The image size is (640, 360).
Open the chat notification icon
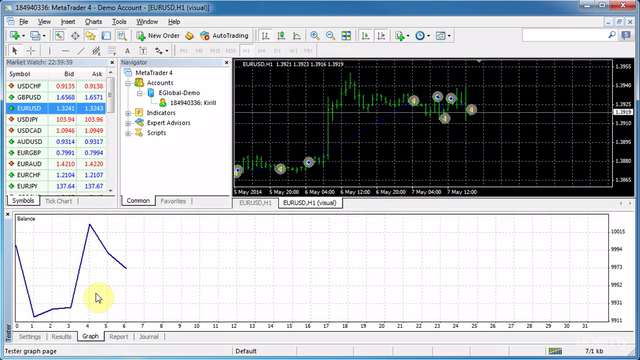pos(626,36)
